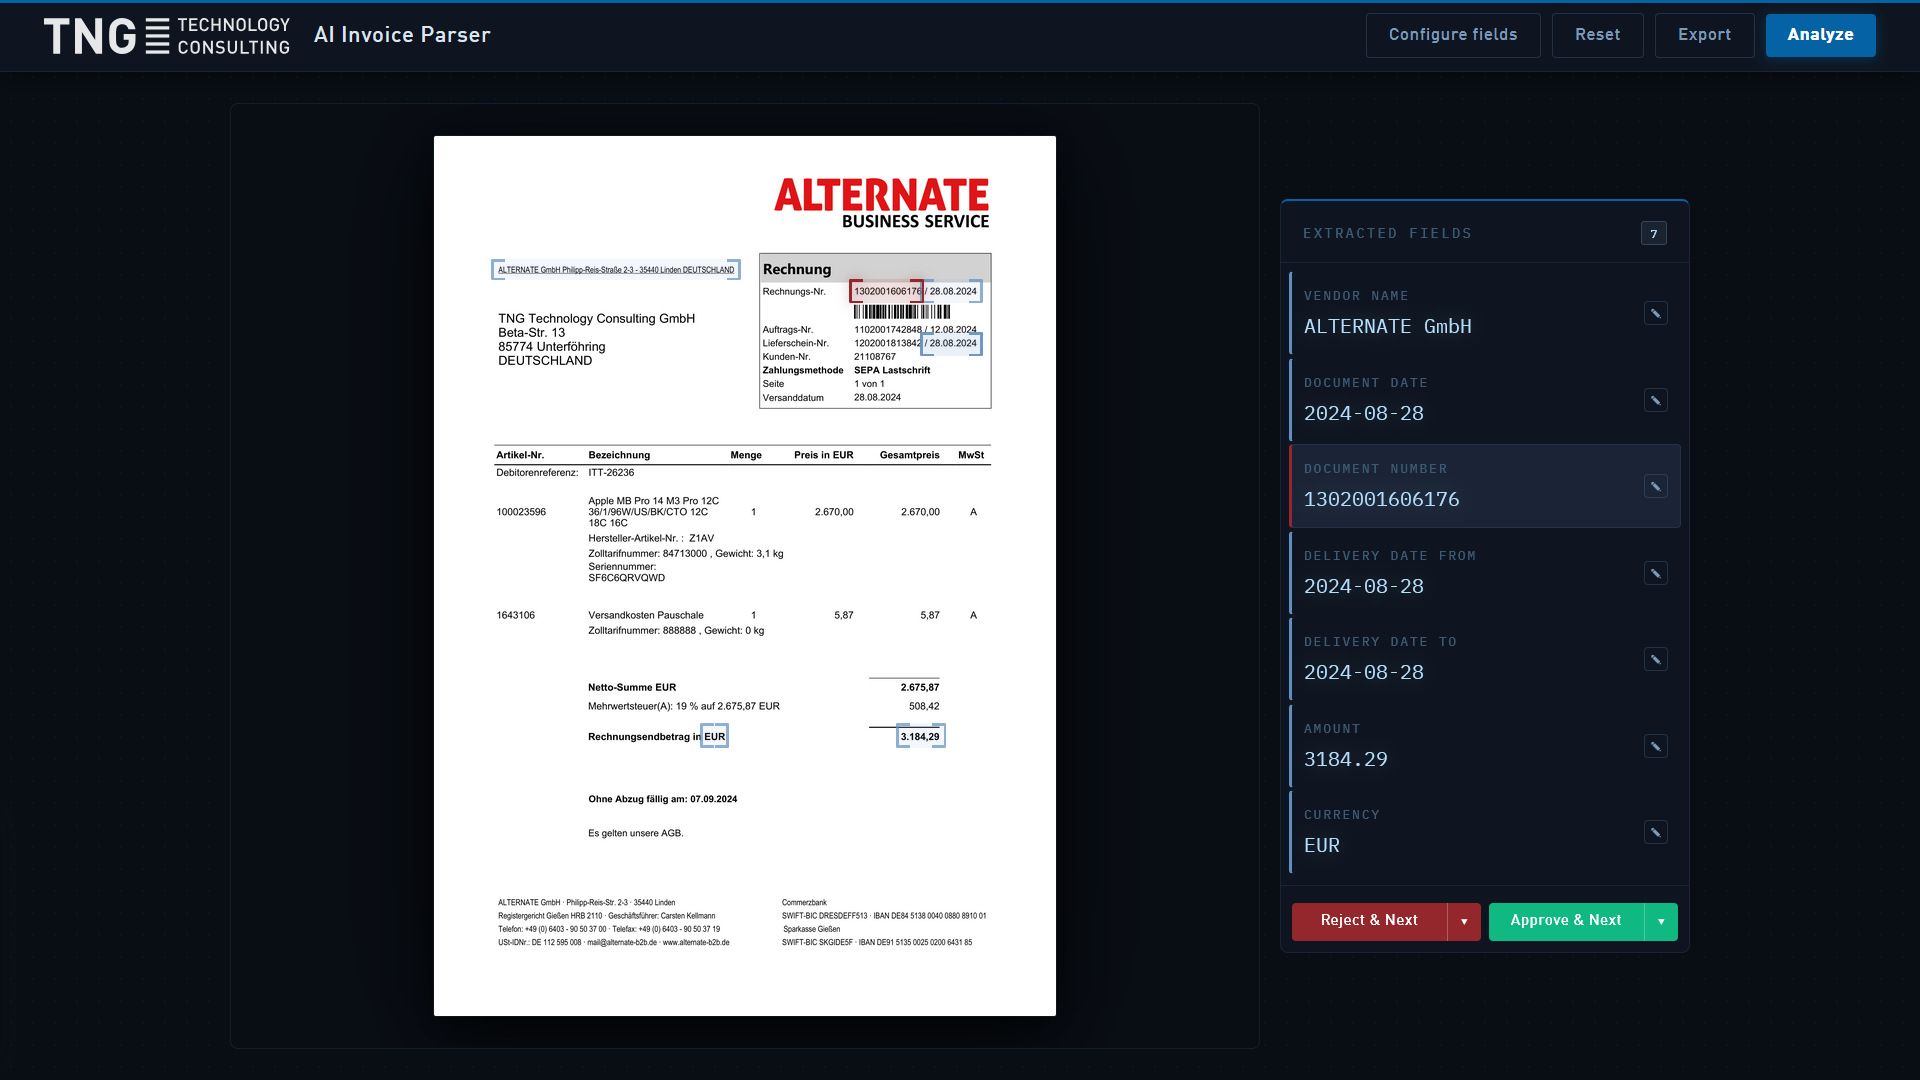Select the Delivery Date To field row
This screenshot has width=1920, height=1080.
tap(1485, 660)
